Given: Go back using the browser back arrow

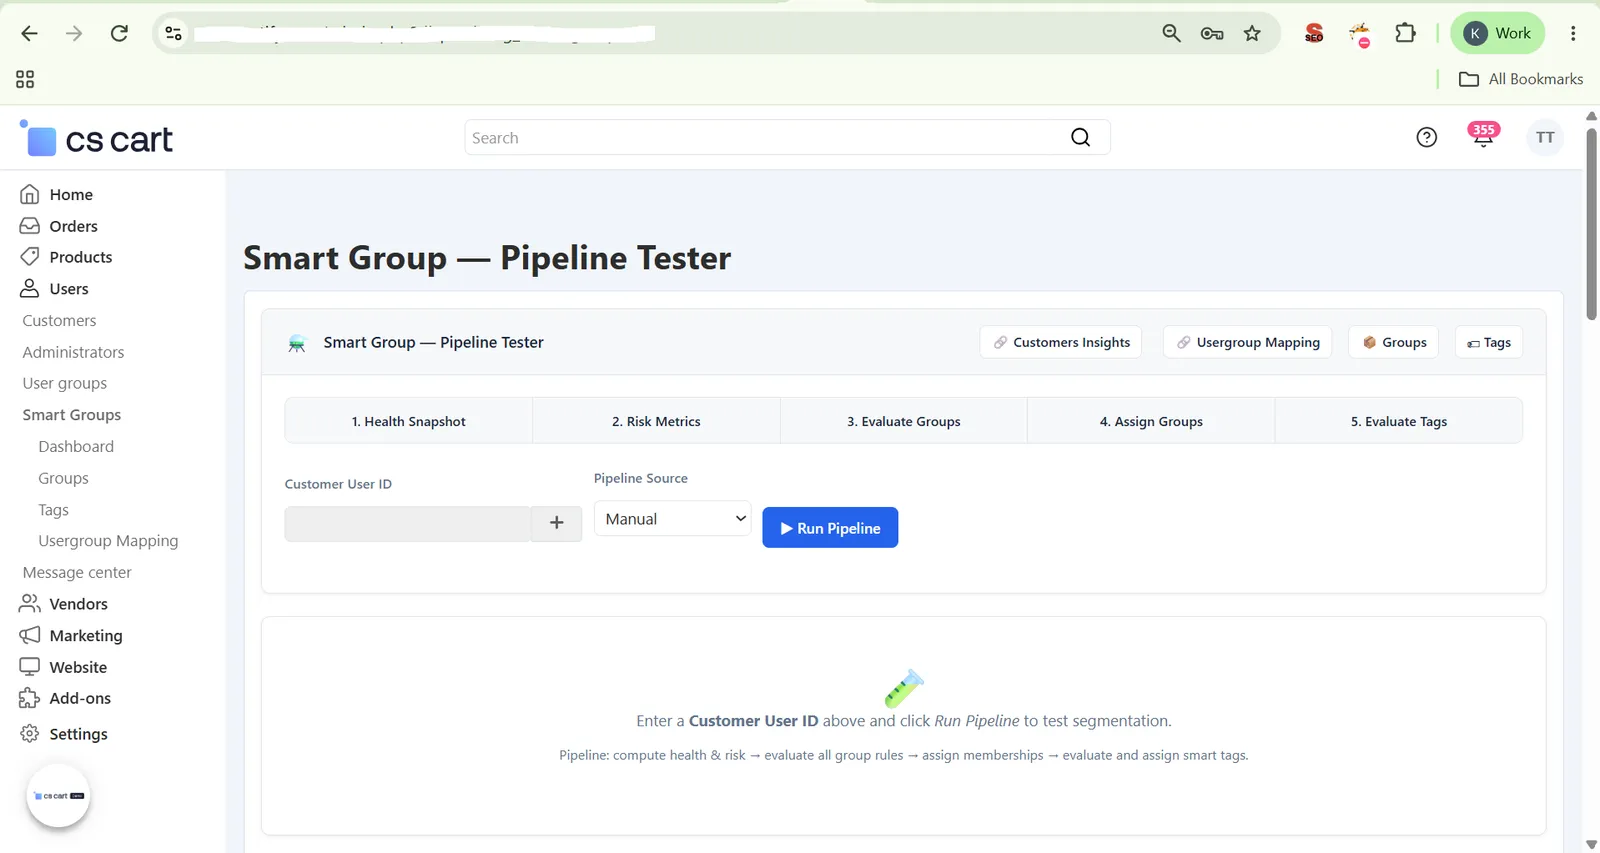Looking at the screenshot, I should pyautogui.click(x=29, y=33).
